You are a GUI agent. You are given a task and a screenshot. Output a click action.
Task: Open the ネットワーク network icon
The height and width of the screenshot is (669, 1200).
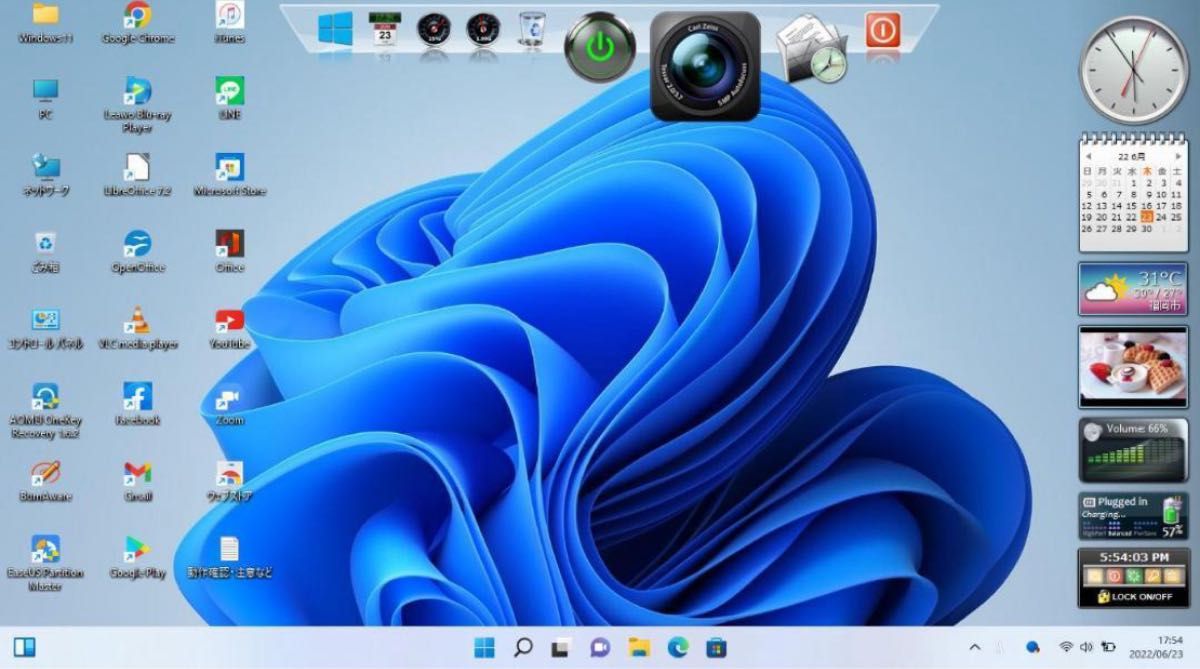point(45,176)
